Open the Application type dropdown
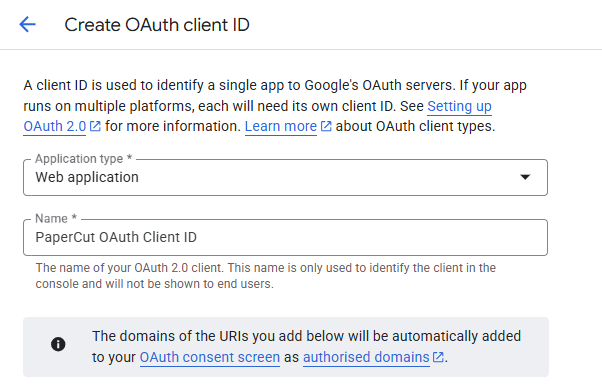Image resolution: width=602 pixels, height=392 pixels. [285, 177]
